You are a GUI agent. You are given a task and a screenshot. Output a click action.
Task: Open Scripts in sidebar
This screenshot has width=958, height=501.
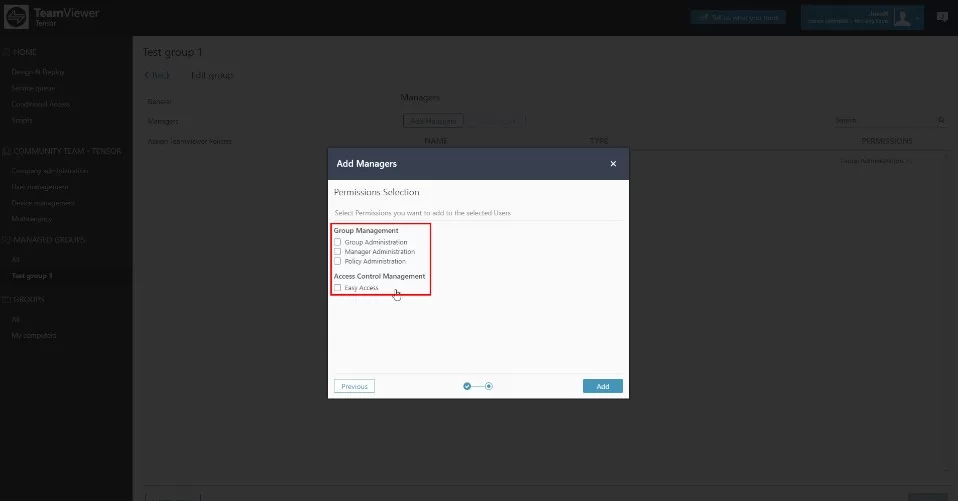pyautogui.click(x=22, y=120)
